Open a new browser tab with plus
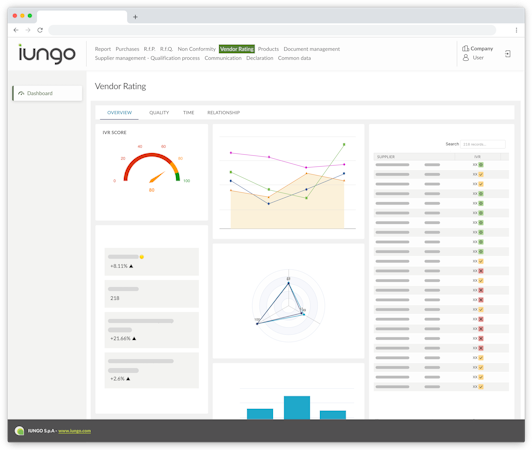Image resolution: width=532 pixels, height=450 pixels. coord(135,17)
